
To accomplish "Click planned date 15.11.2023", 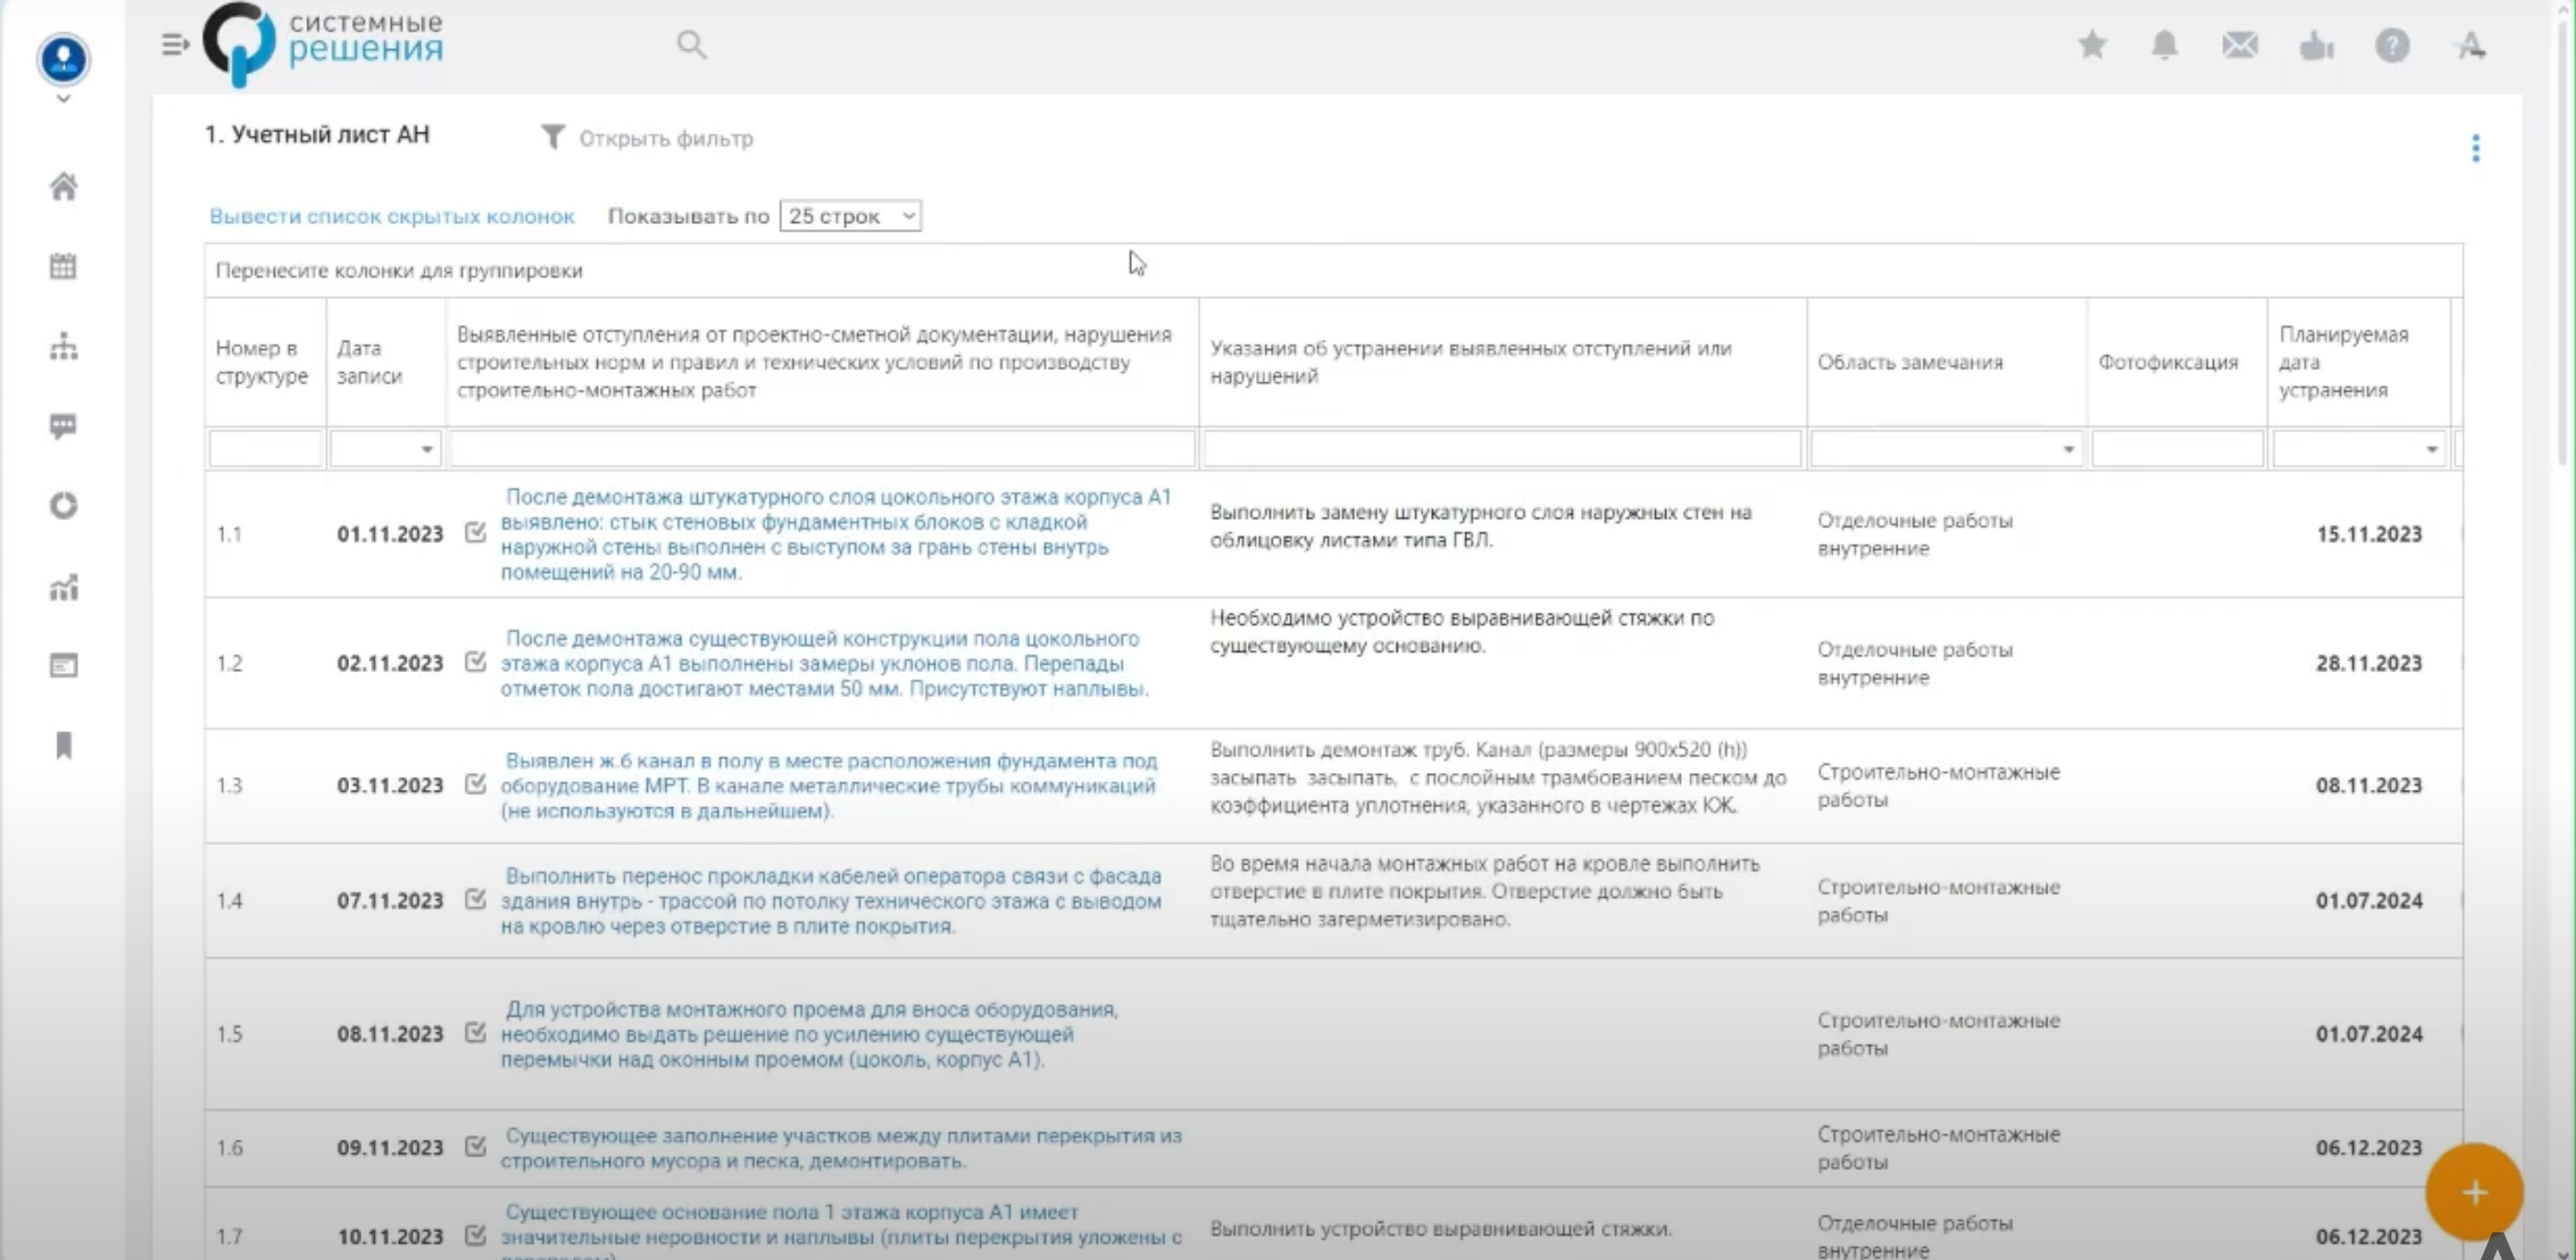I will pyautogui.click(x=2369, y=534).
